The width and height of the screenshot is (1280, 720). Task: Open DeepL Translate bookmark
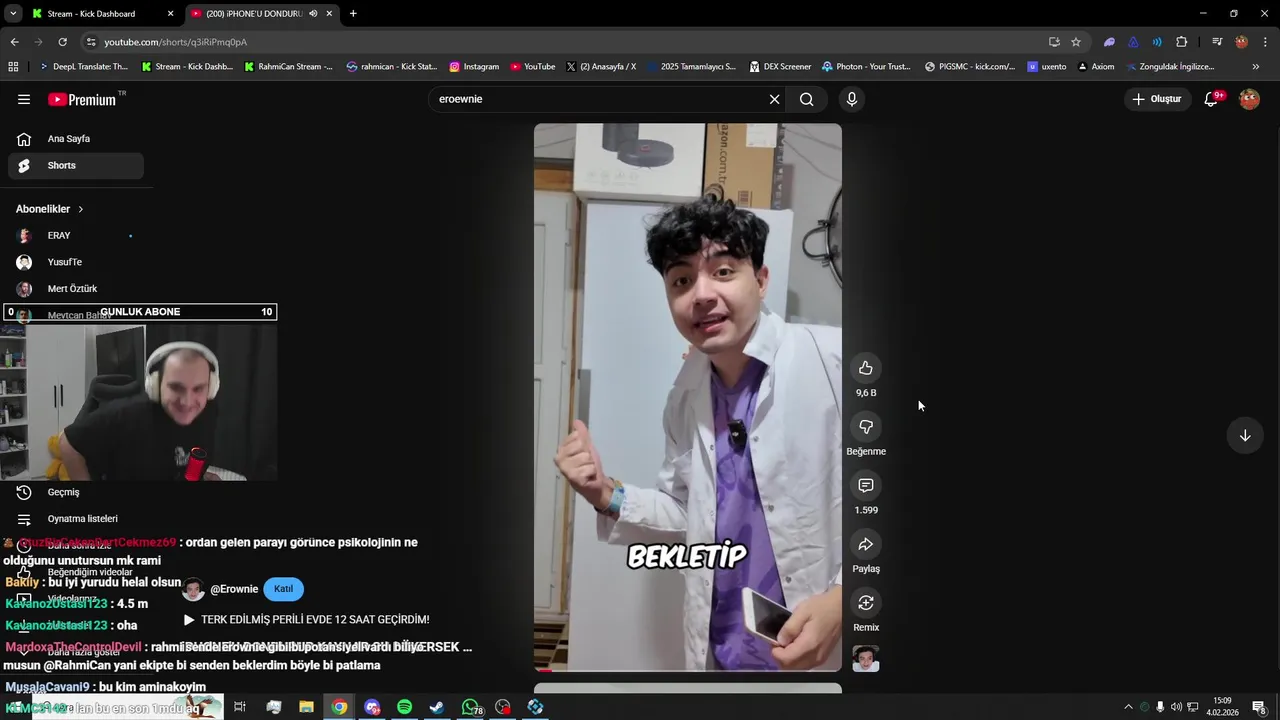click(83, 67)
